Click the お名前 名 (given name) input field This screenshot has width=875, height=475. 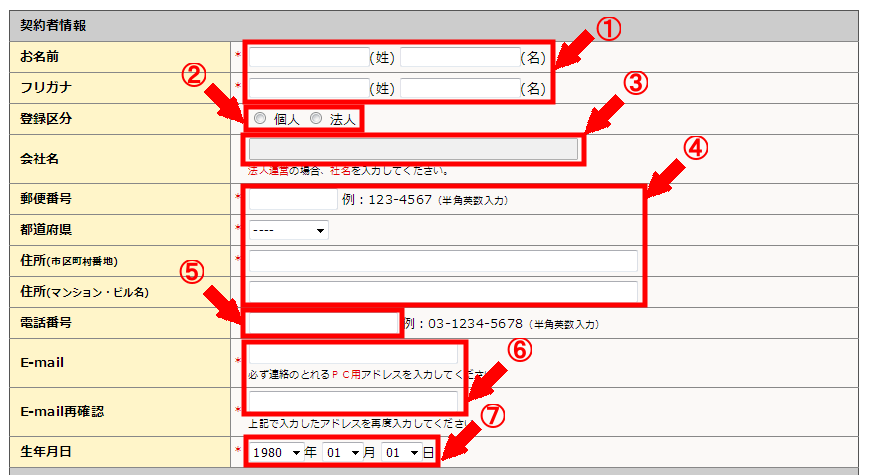click(460, 57)
